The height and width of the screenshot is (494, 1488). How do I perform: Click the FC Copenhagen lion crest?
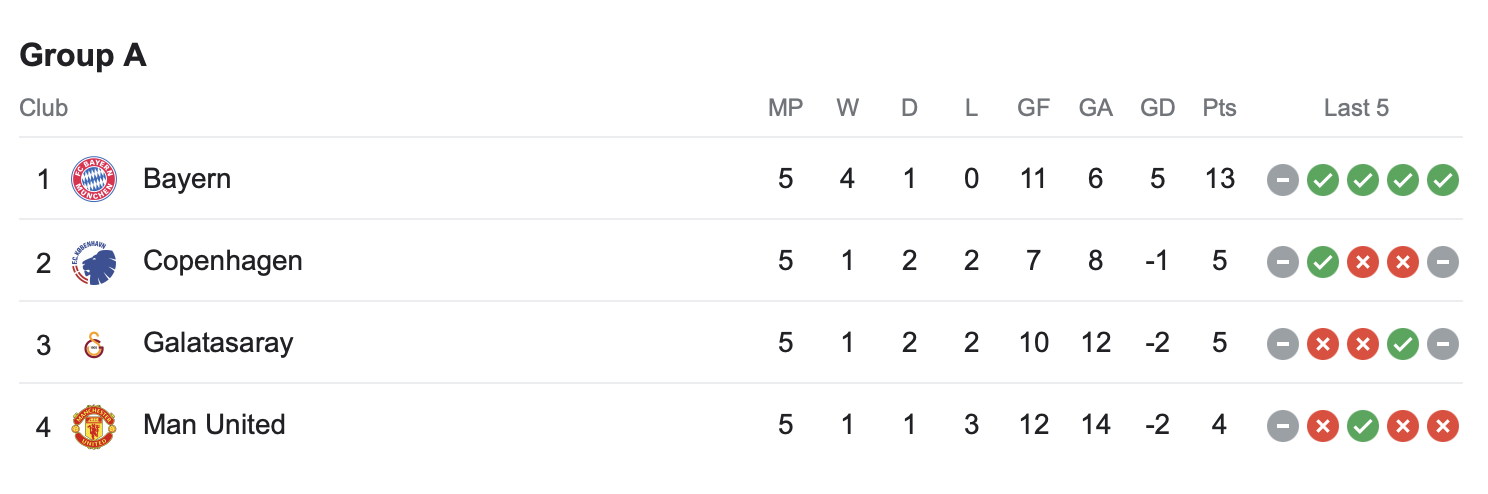pos(94,262)
